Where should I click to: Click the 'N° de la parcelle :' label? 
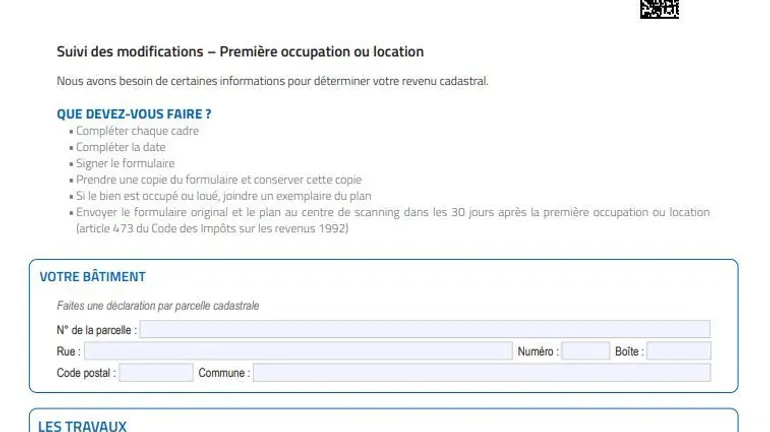click(x=97, y=330)
